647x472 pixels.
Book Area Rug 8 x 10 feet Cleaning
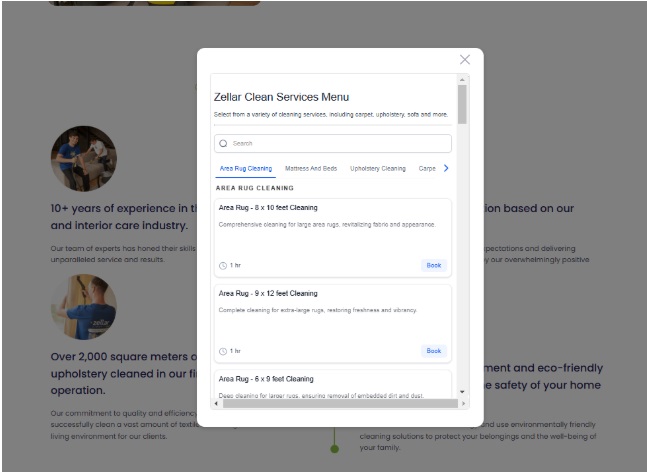(x=434, y=265)
